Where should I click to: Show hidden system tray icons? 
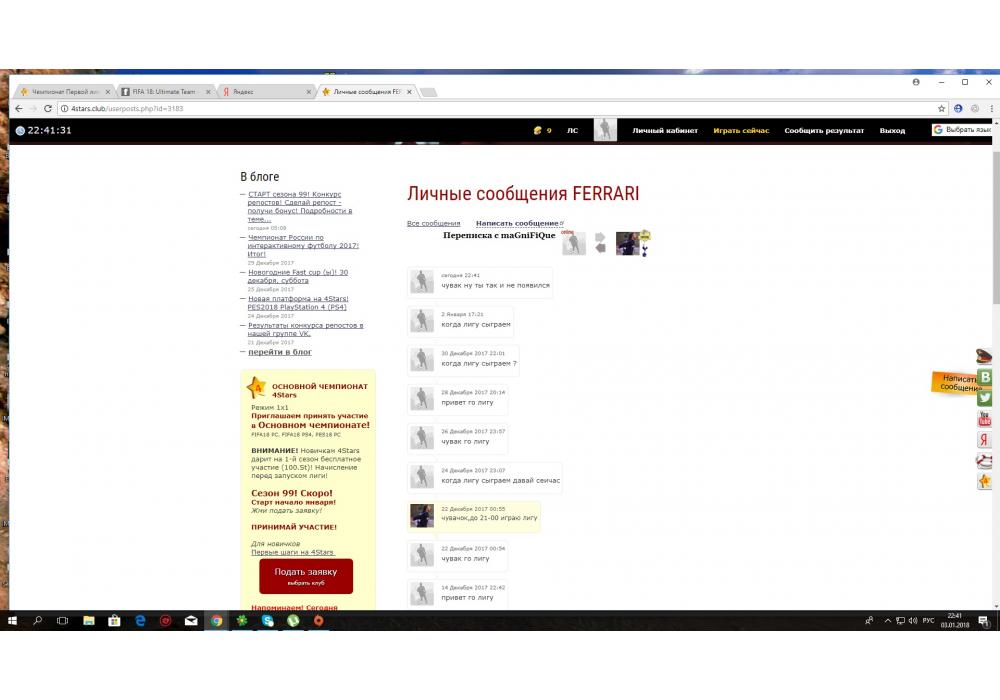[887, 621]
